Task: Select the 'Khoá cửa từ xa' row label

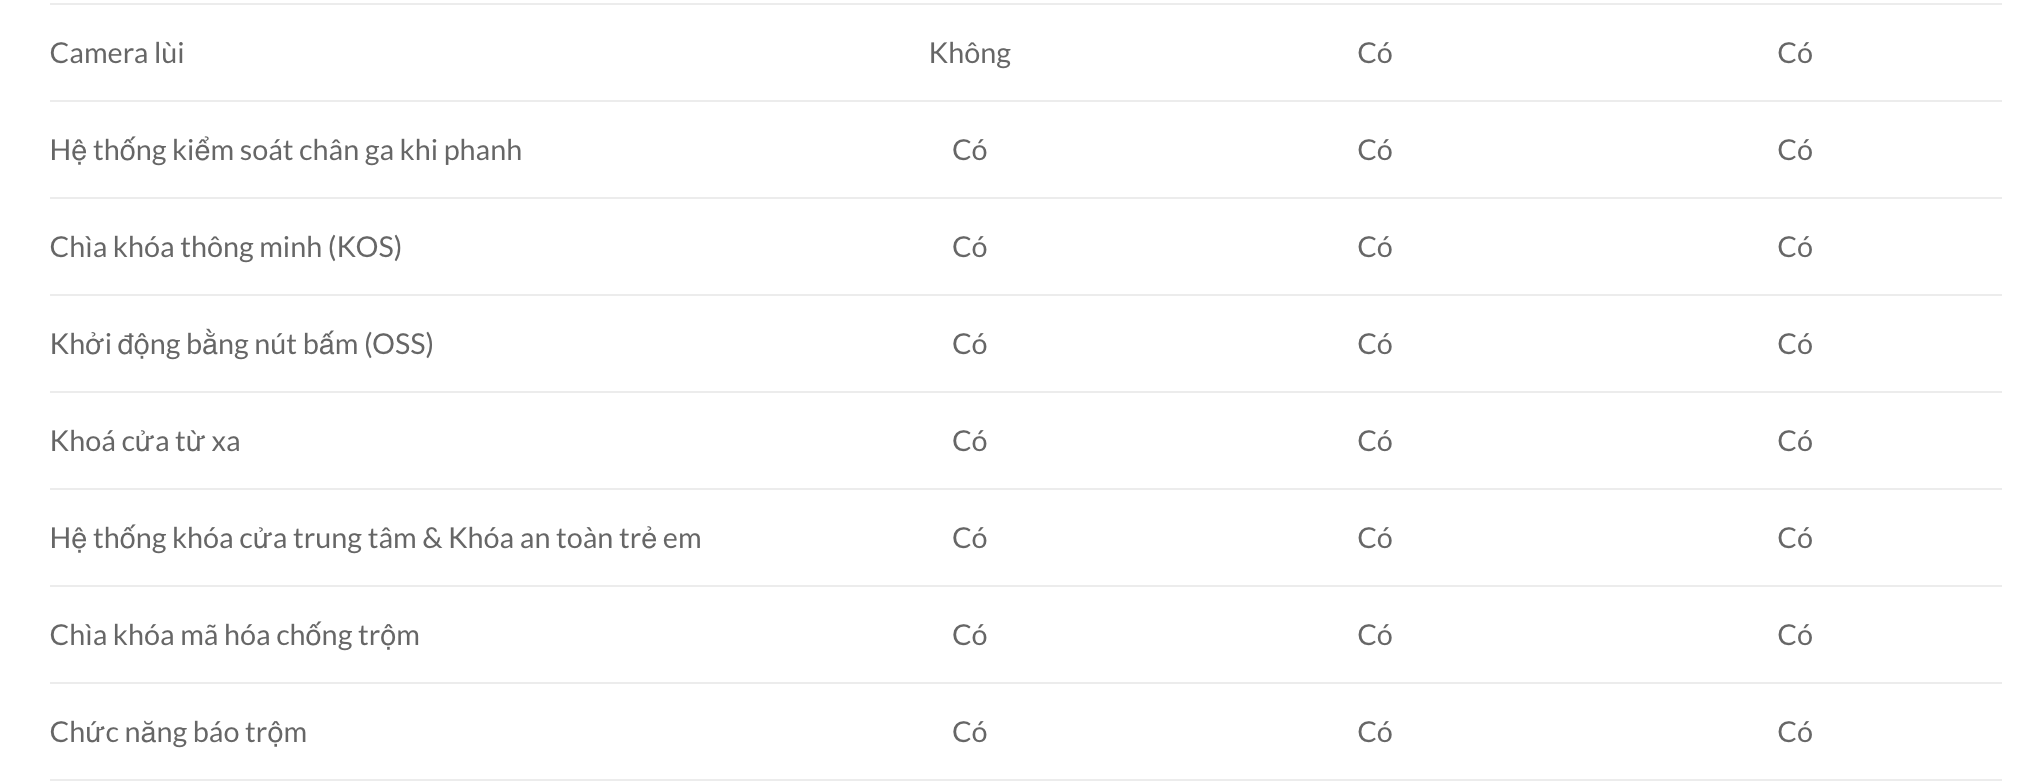Action: coord(145,441)
